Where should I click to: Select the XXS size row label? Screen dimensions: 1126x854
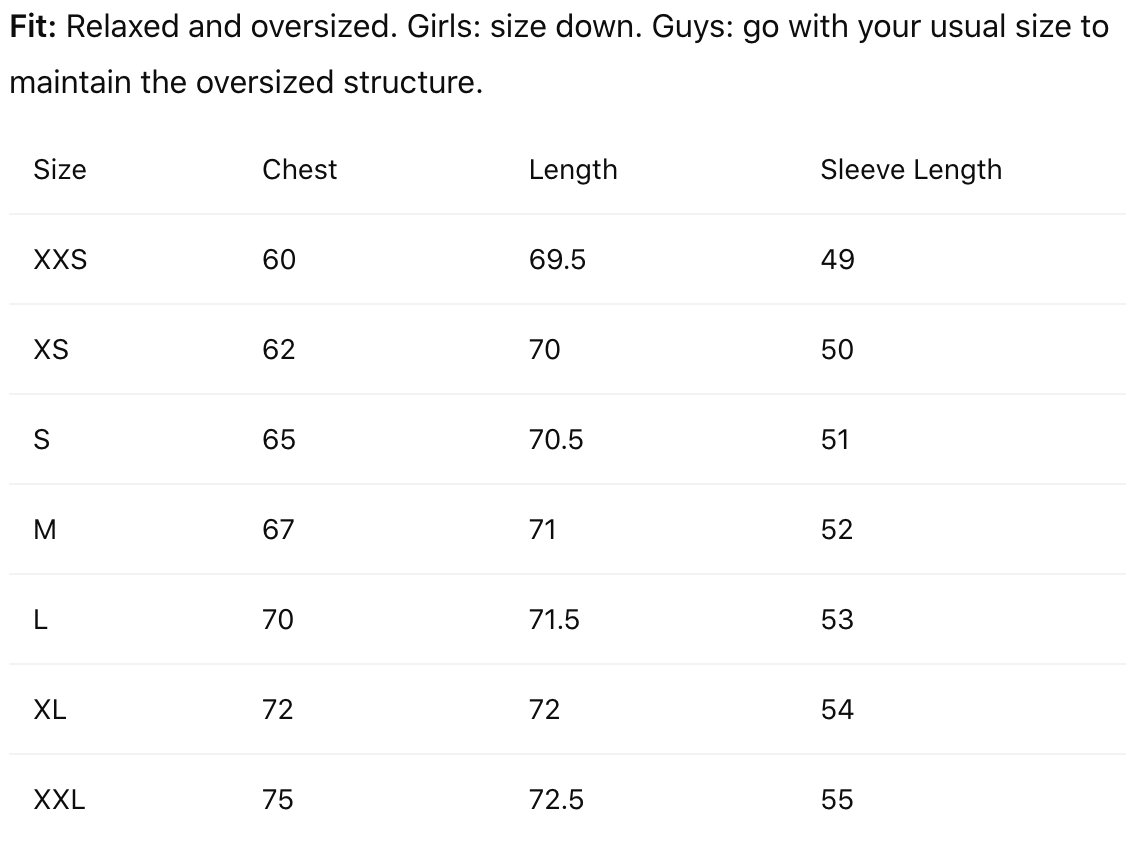pos(60,260)
